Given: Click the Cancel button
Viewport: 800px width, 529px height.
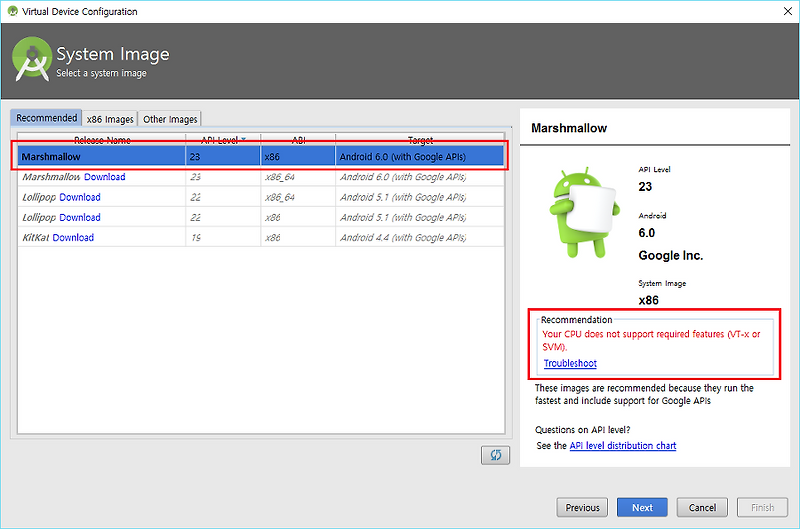Looking at the screenshot, I should 702,508.
